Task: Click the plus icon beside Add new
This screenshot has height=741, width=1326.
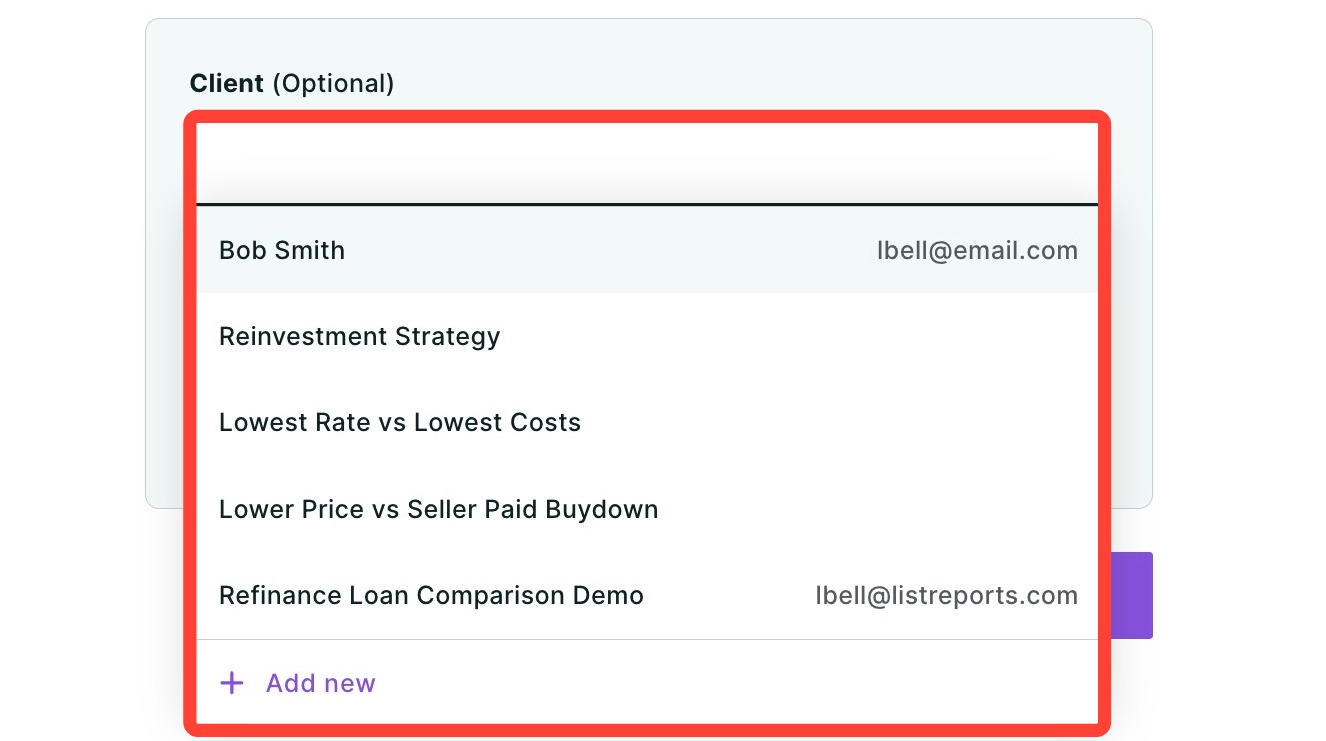Action: pyautogui.click(x=232, y=683)
